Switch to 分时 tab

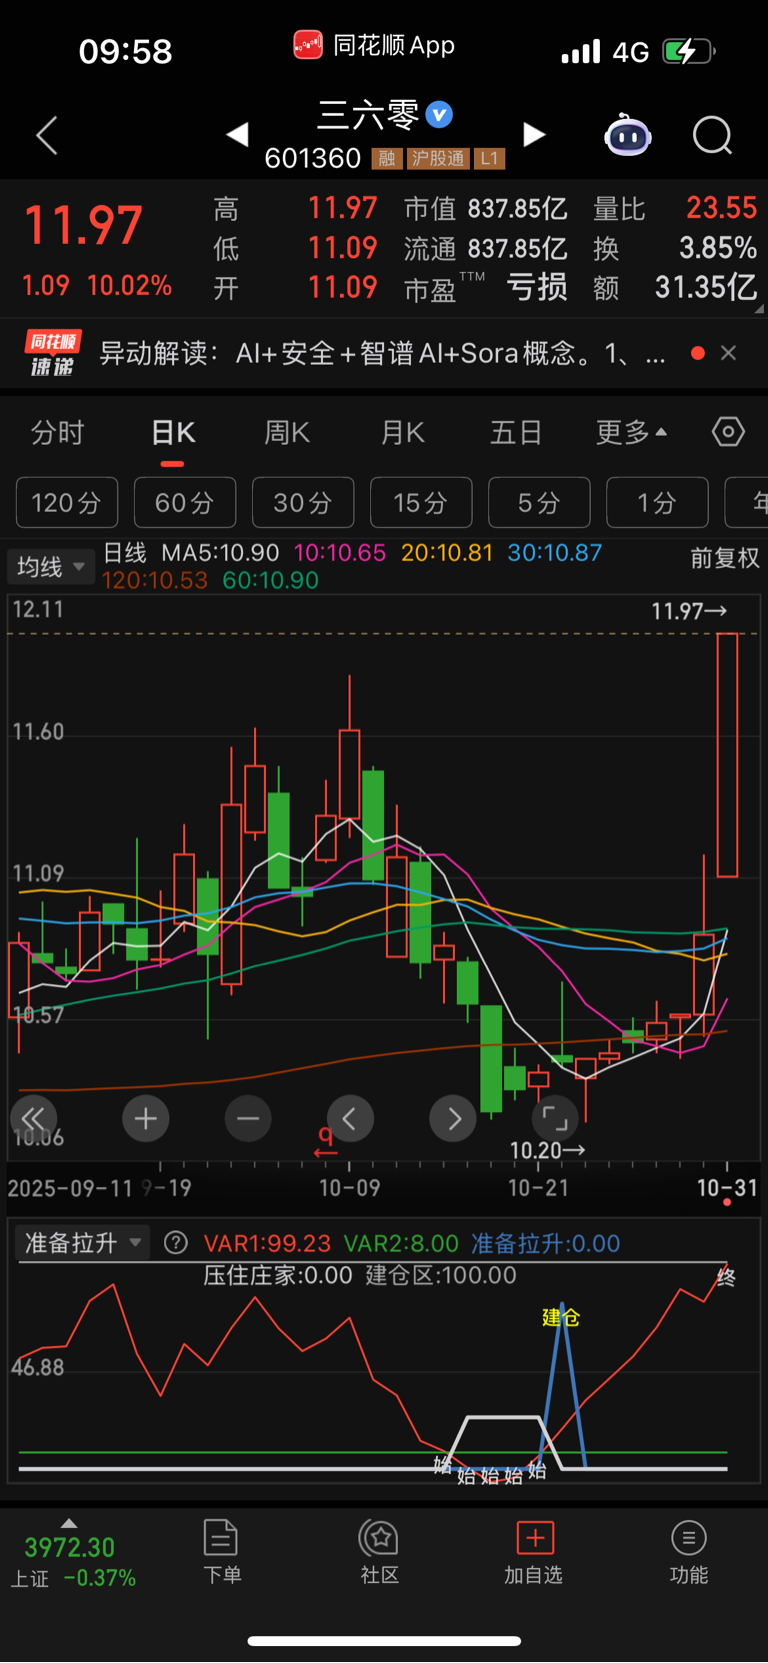[57, 433]
